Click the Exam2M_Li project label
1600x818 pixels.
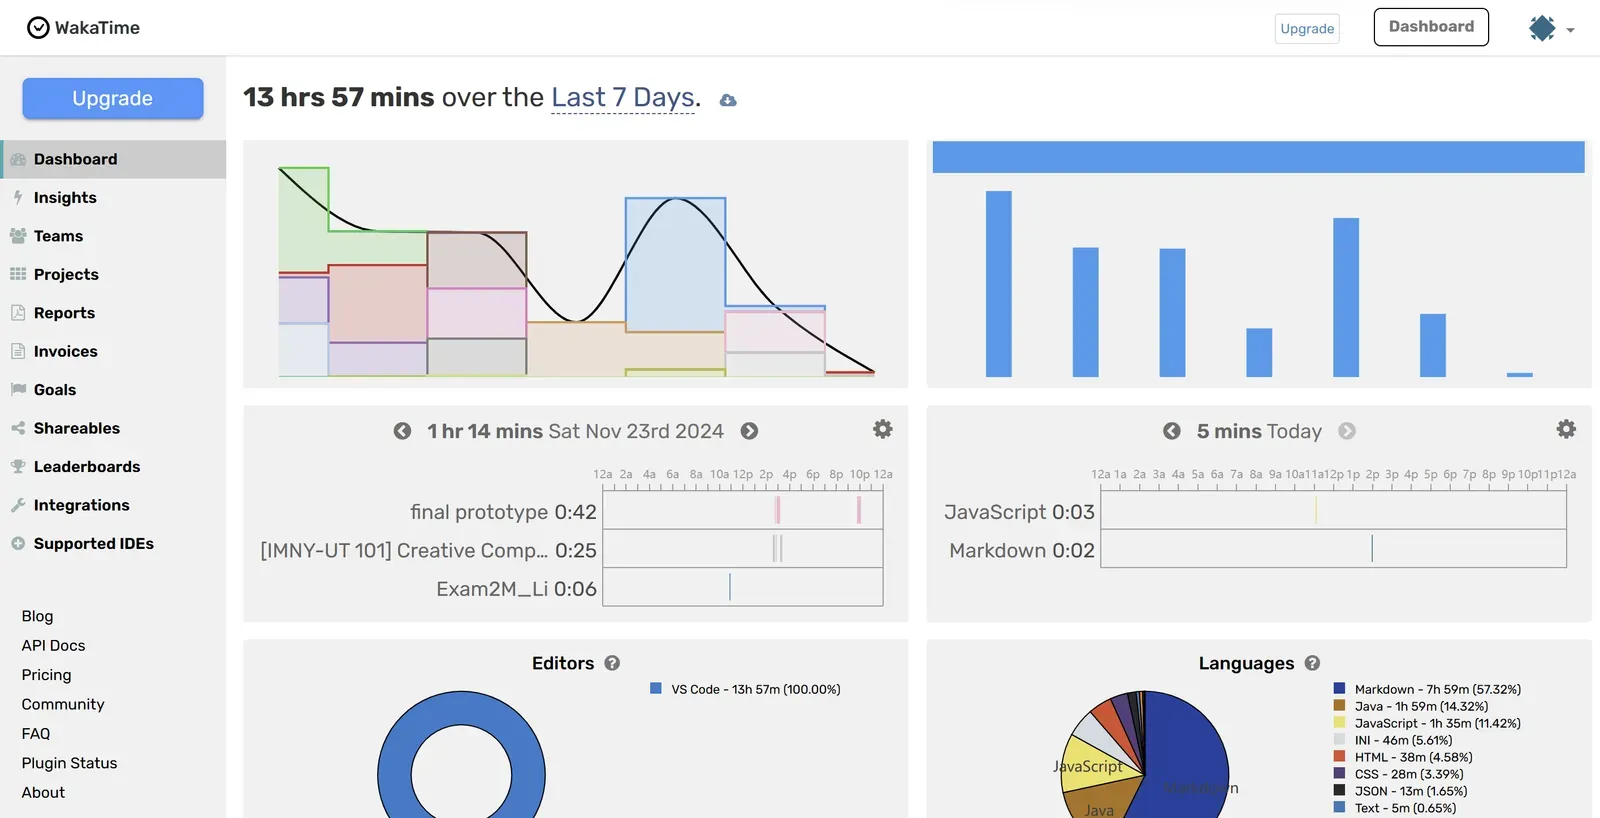[516, 589]
